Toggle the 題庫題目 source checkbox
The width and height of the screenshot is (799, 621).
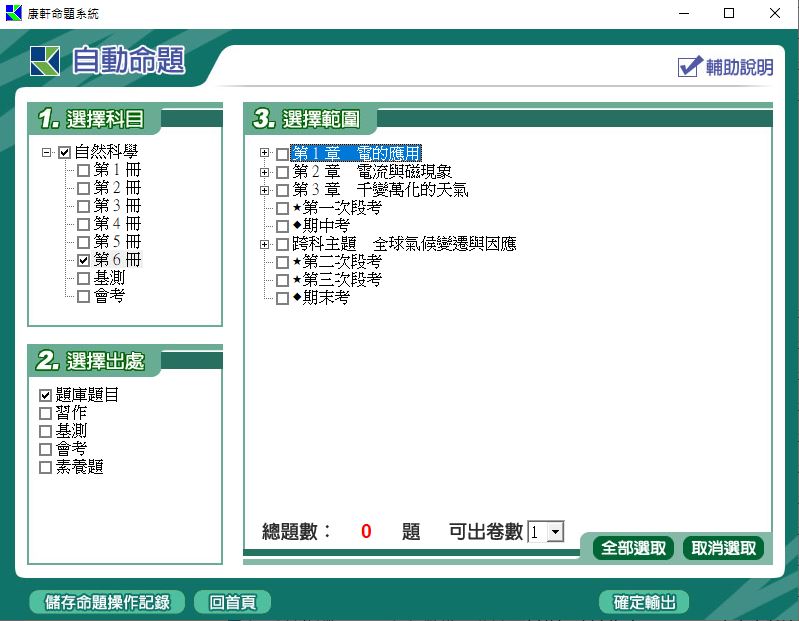click(45, 396)
